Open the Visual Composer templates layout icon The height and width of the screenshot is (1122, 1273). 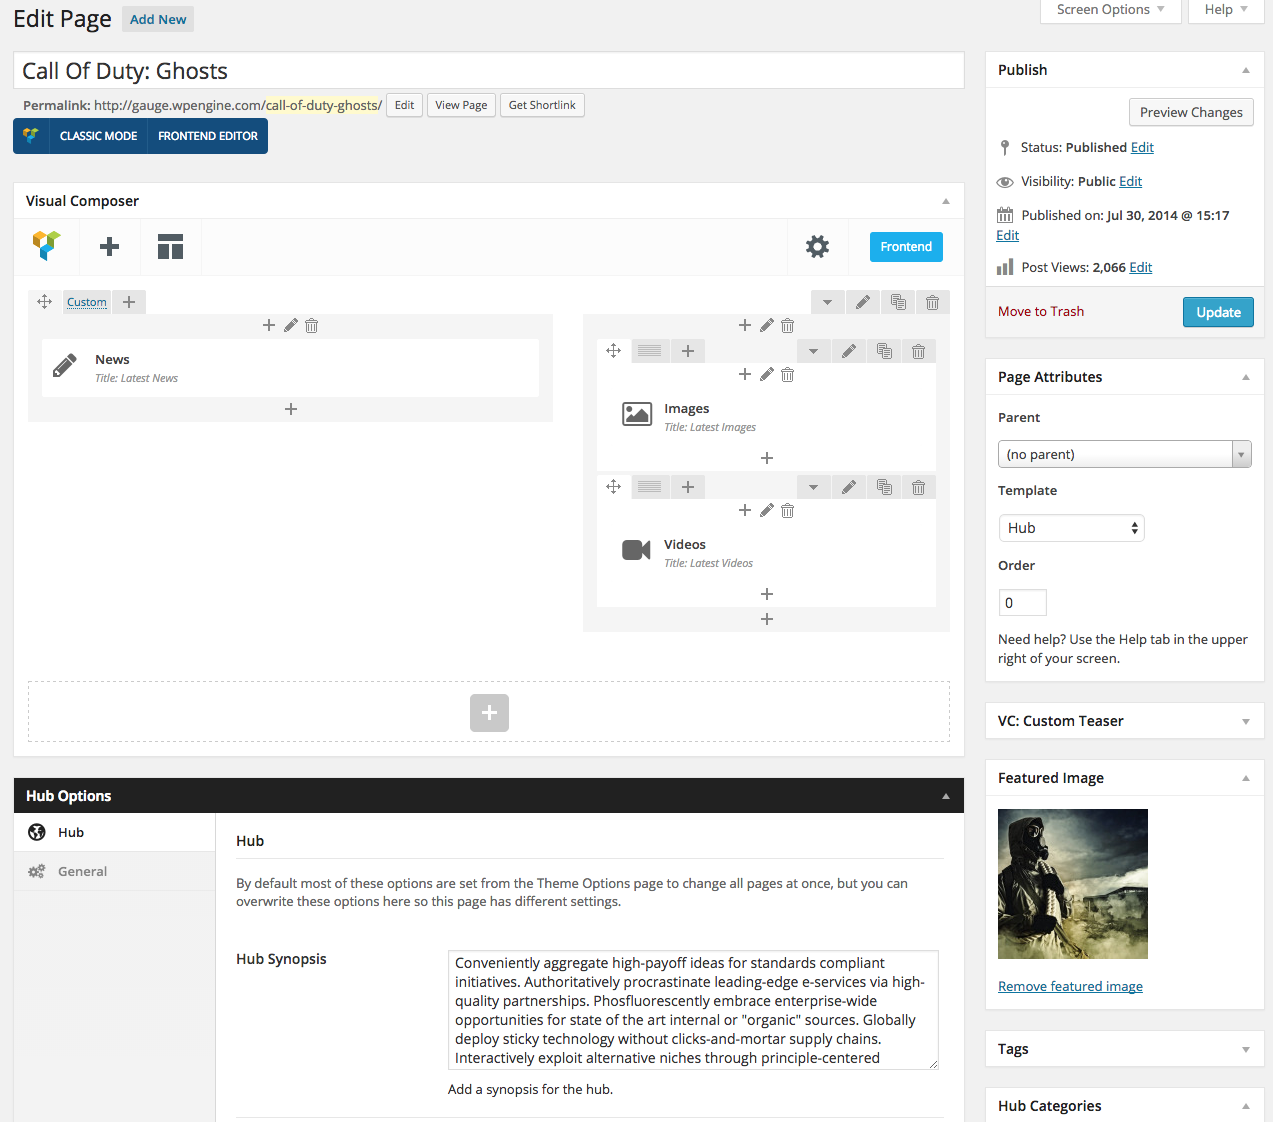point(171,247)
